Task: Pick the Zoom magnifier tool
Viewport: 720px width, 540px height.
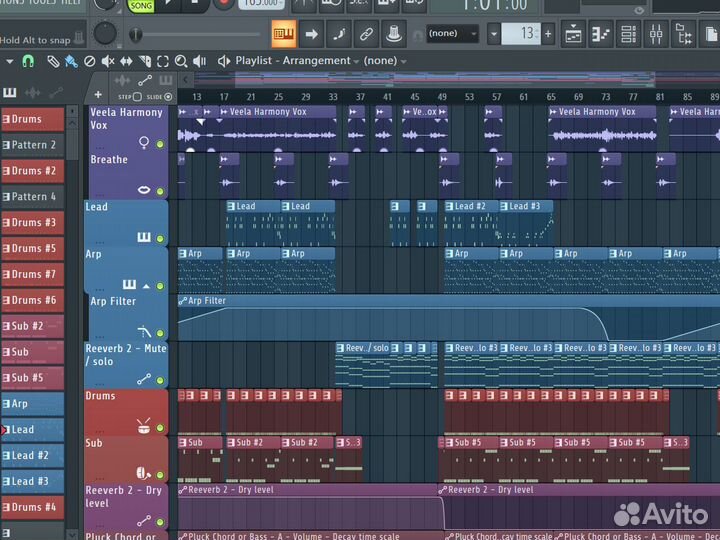Action: pos(181,61)
